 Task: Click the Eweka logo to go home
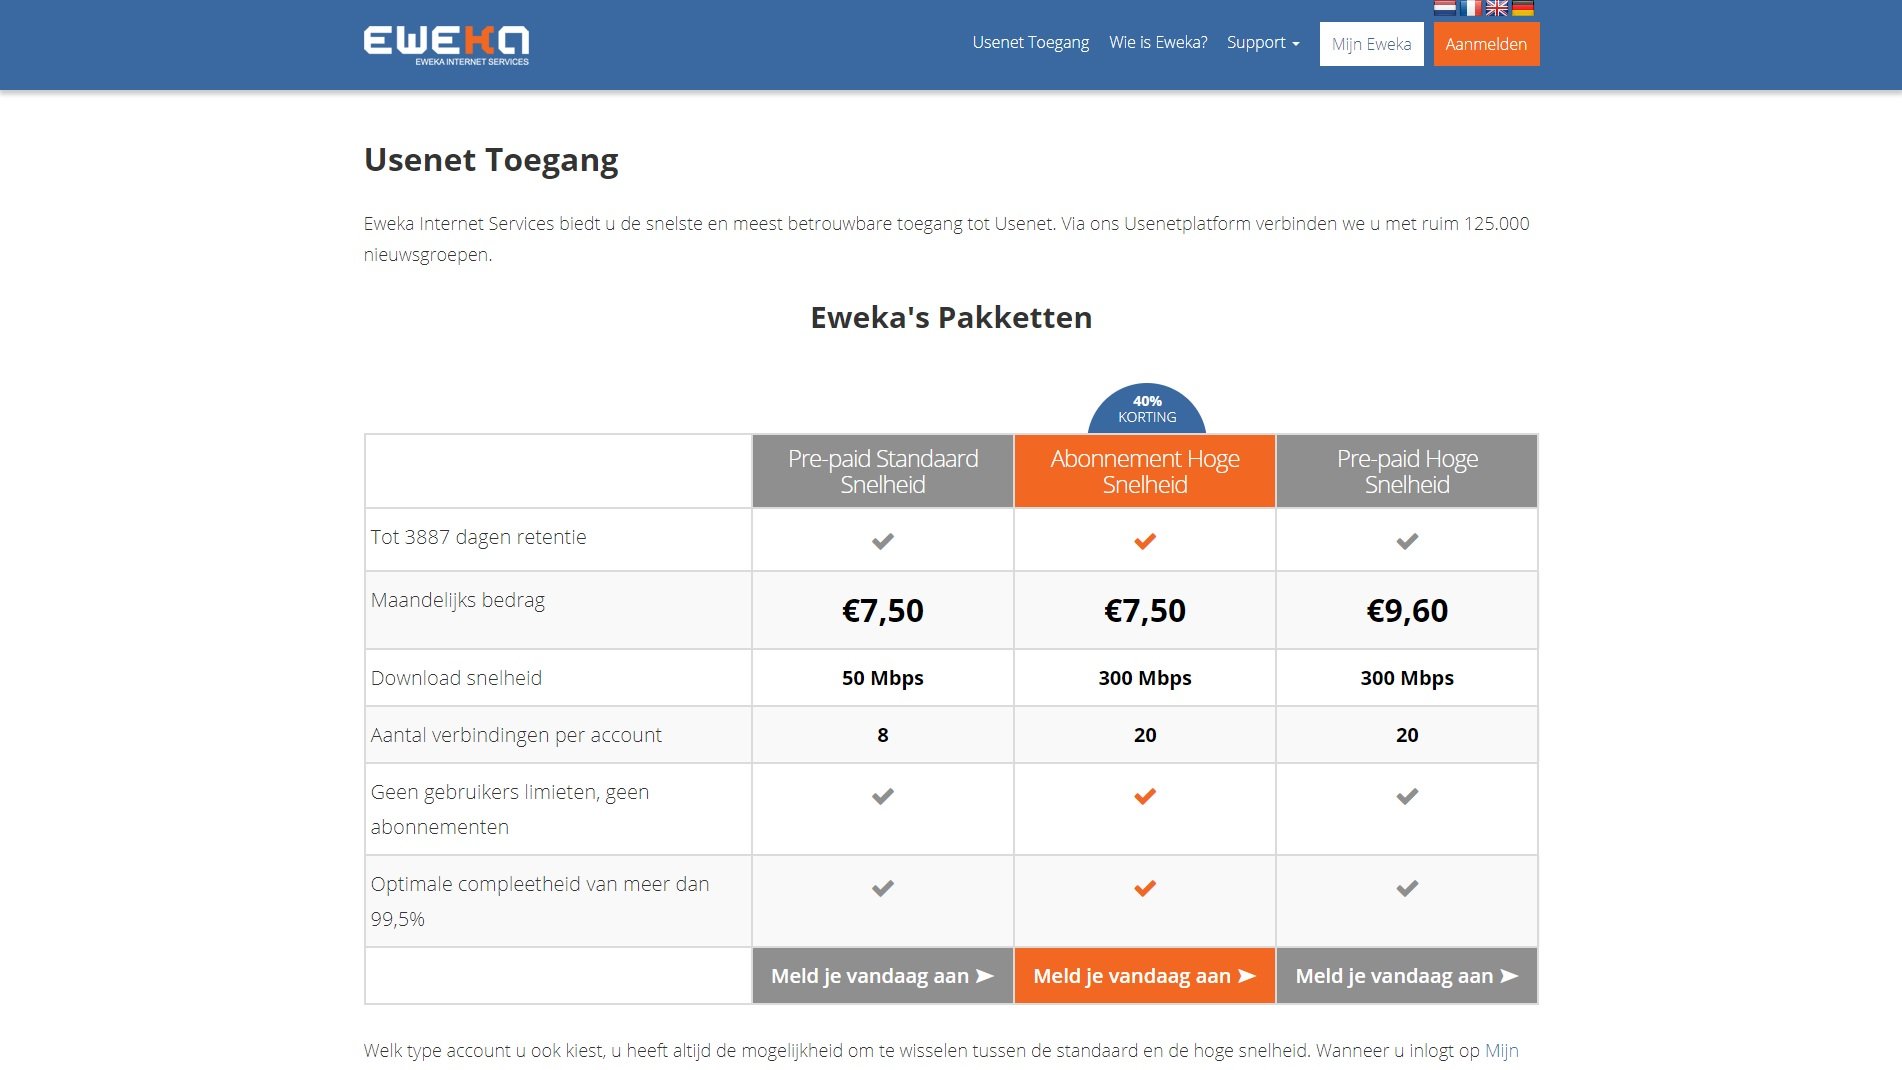coord(447,43)
